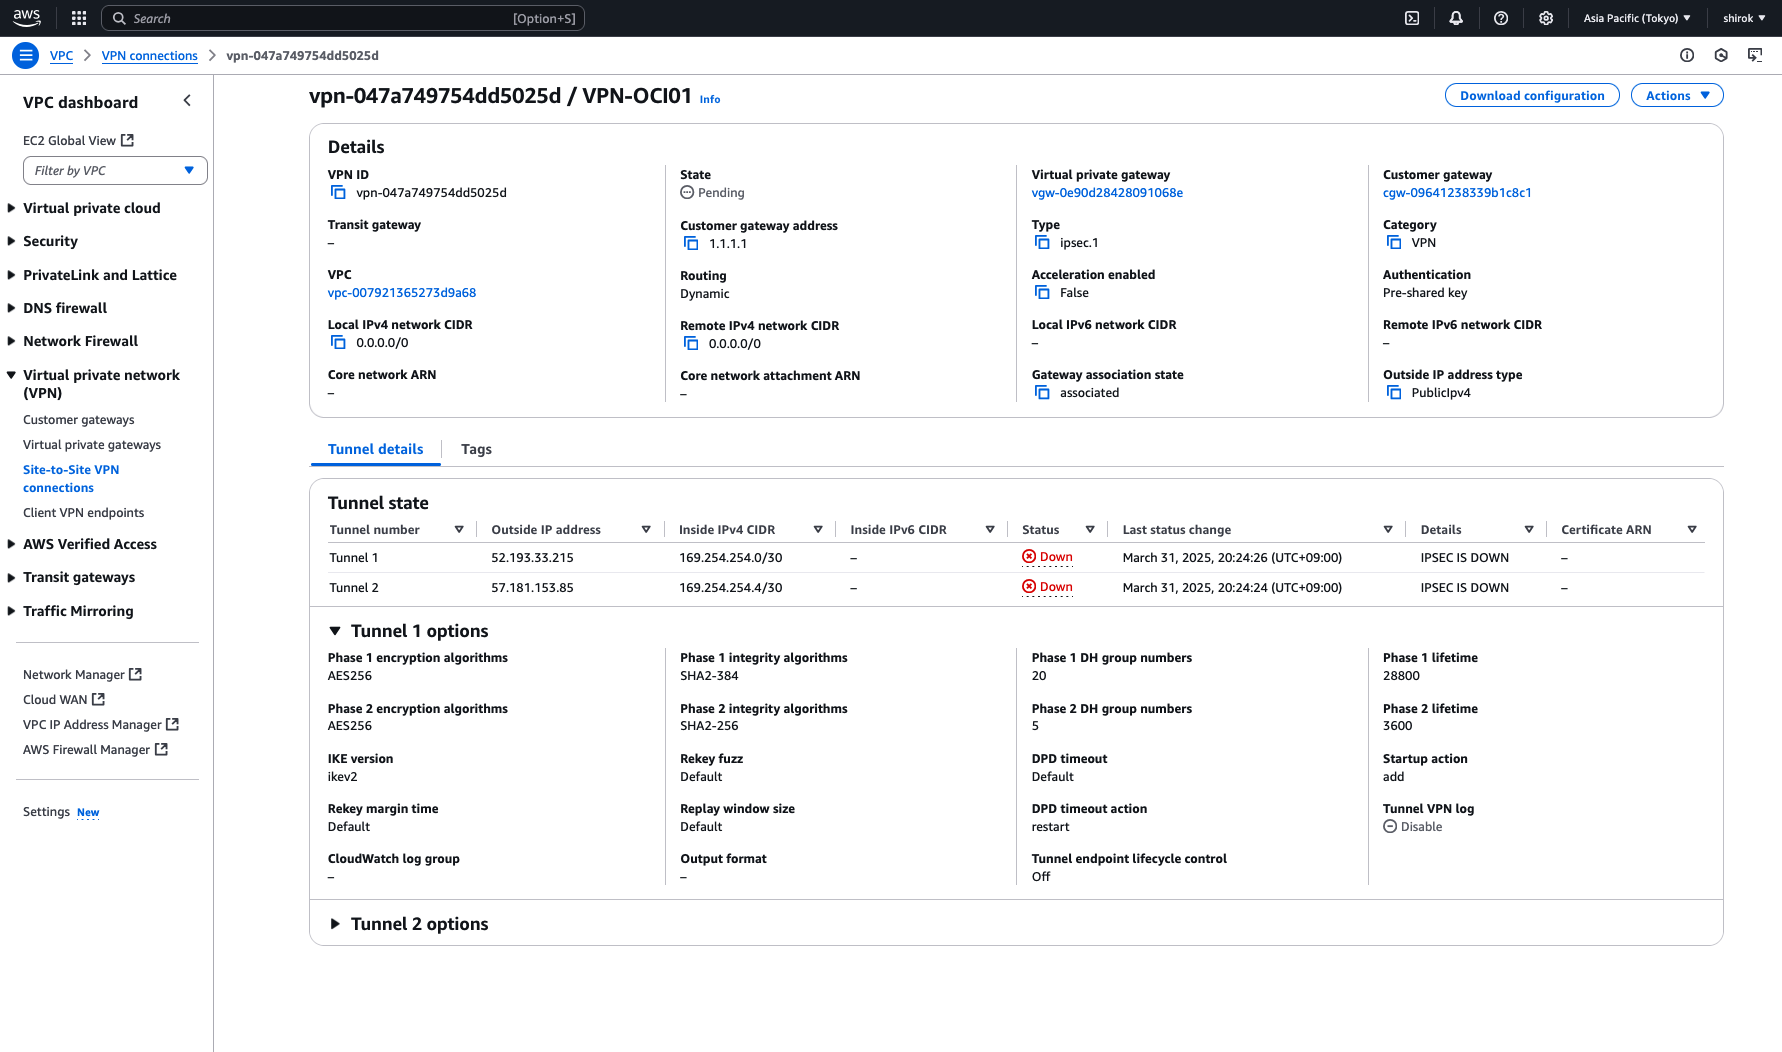Copy Acceleration enabled False value

coord(1042,293)
